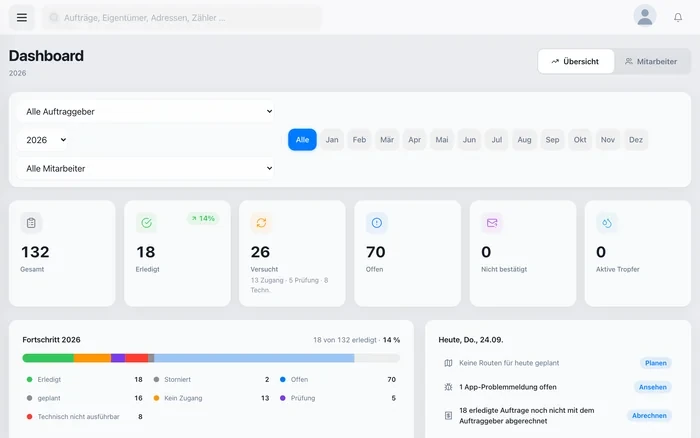
Task: Click the Abrechnen button
Action: [649, 416]
